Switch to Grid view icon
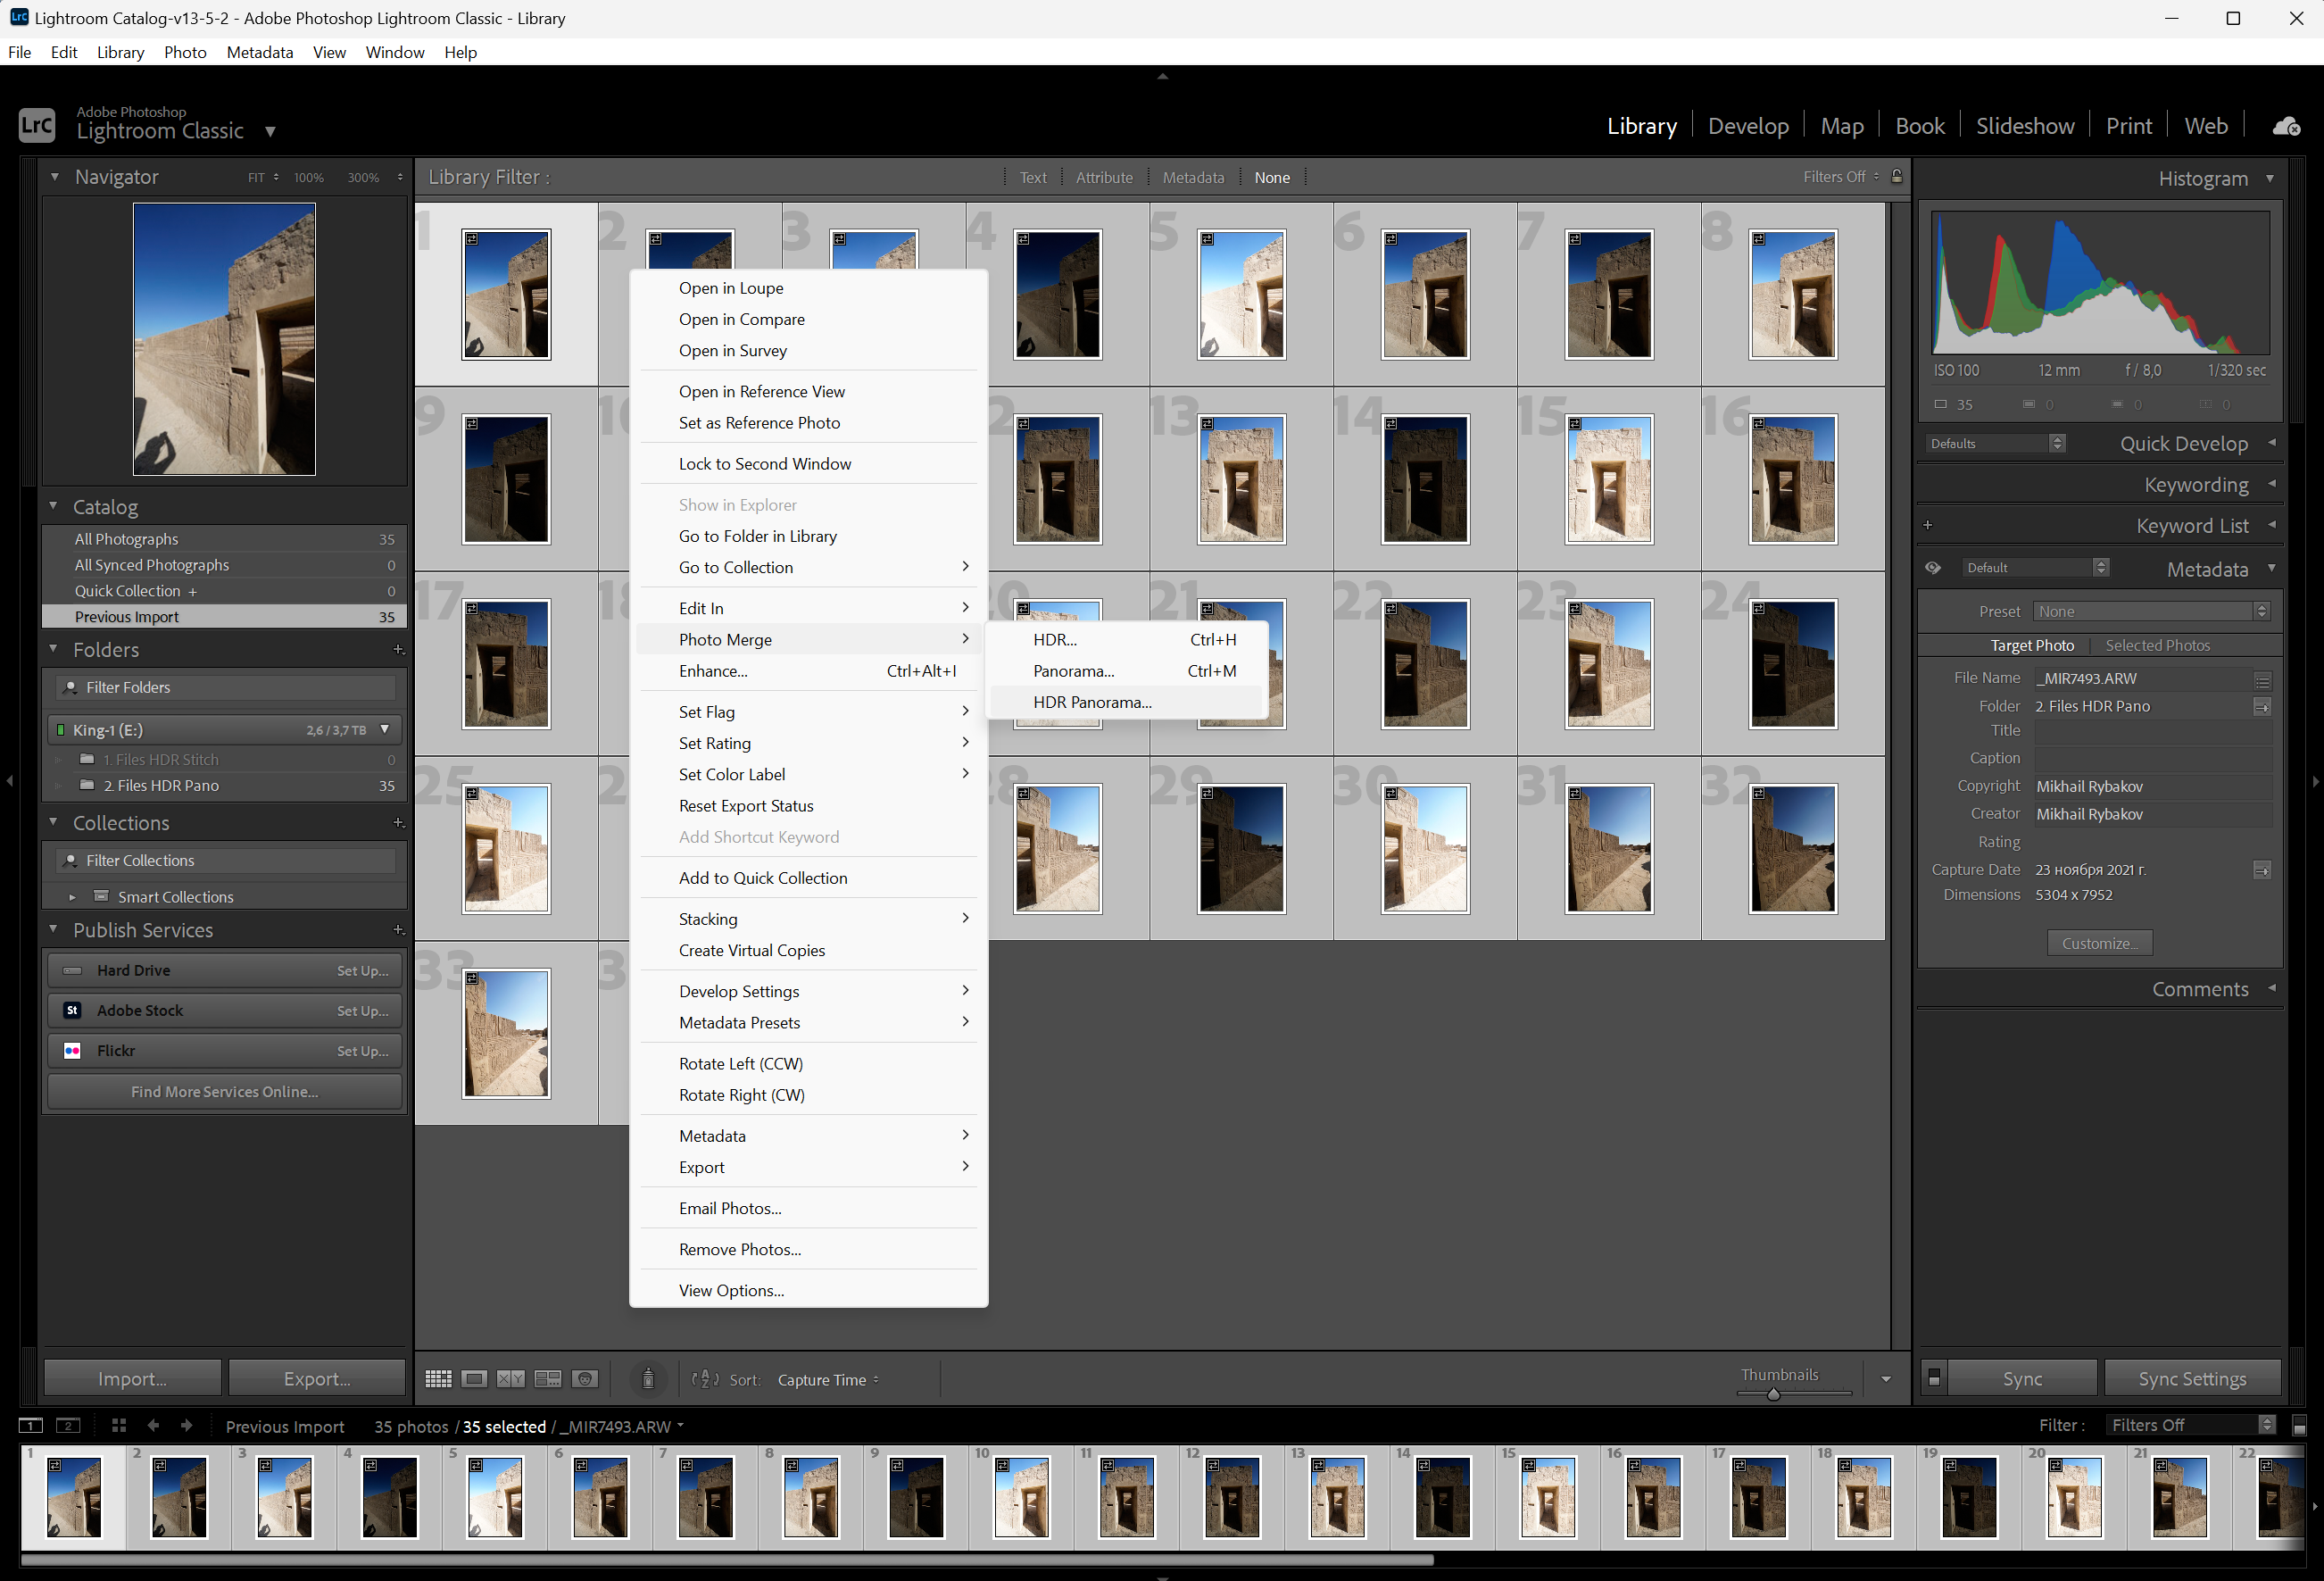2324x1581 pixels. coord(438,1379)
